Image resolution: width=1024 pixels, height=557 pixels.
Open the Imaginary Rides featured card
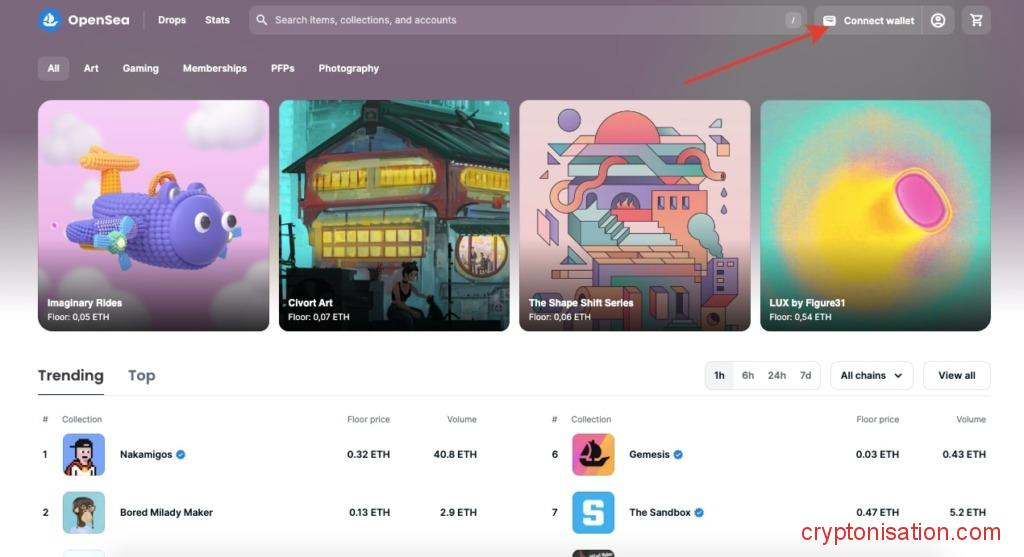(x=153, y=215)
